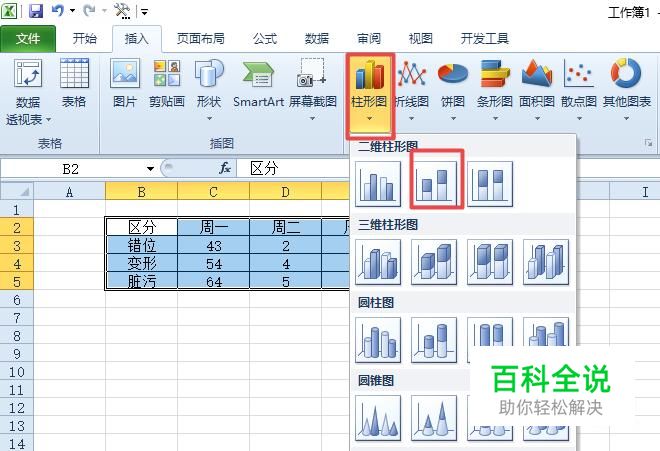
Task: Insert 剪贴画 clip art
Action: pos(167,83)
